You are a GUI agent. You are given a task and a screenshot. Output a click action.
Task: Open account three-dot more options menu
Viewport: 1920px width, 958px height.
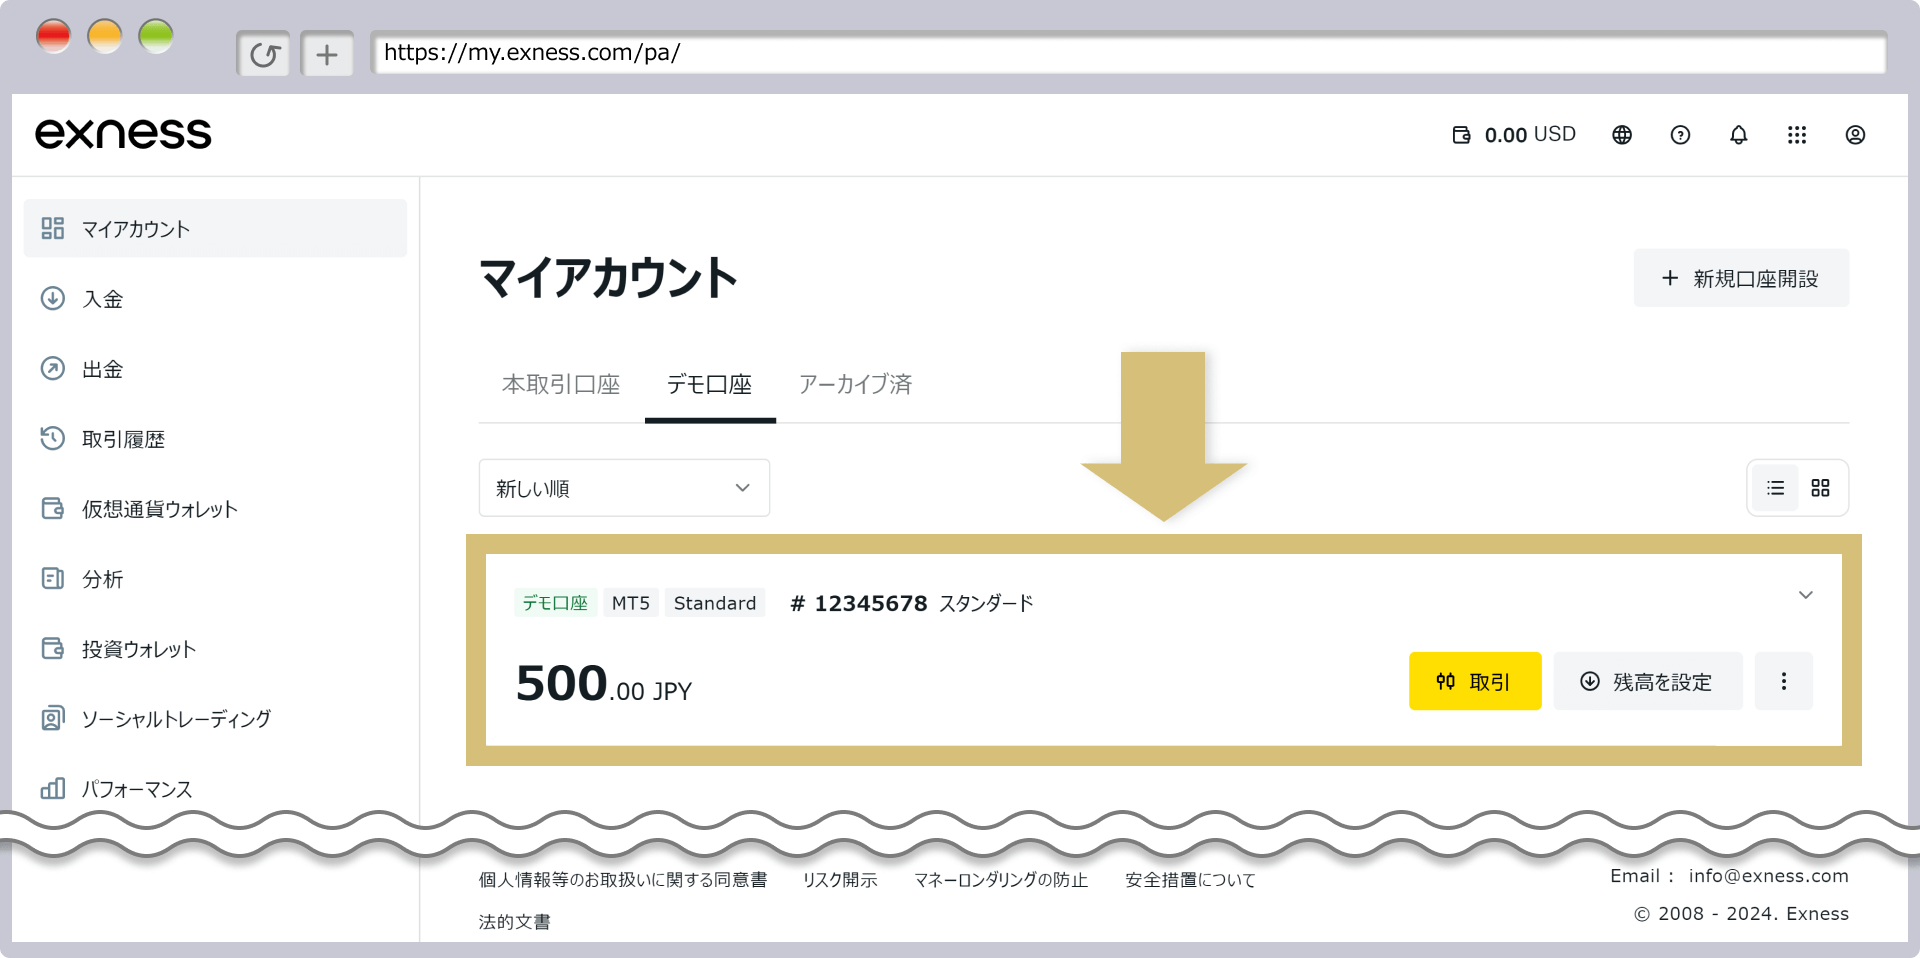1783,681
